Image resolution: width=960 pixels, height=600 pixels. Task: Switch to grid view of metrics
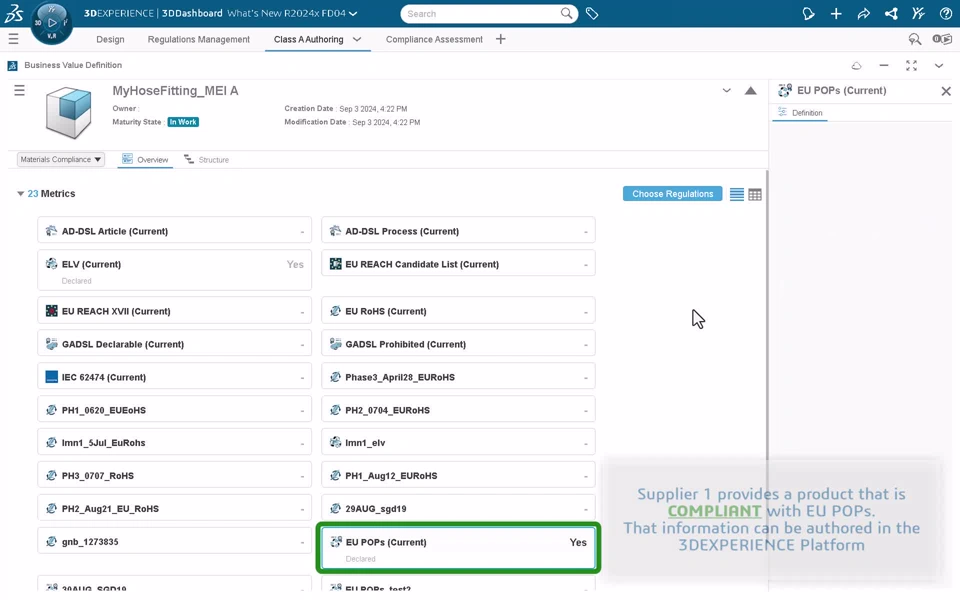[x=755, y=194]
